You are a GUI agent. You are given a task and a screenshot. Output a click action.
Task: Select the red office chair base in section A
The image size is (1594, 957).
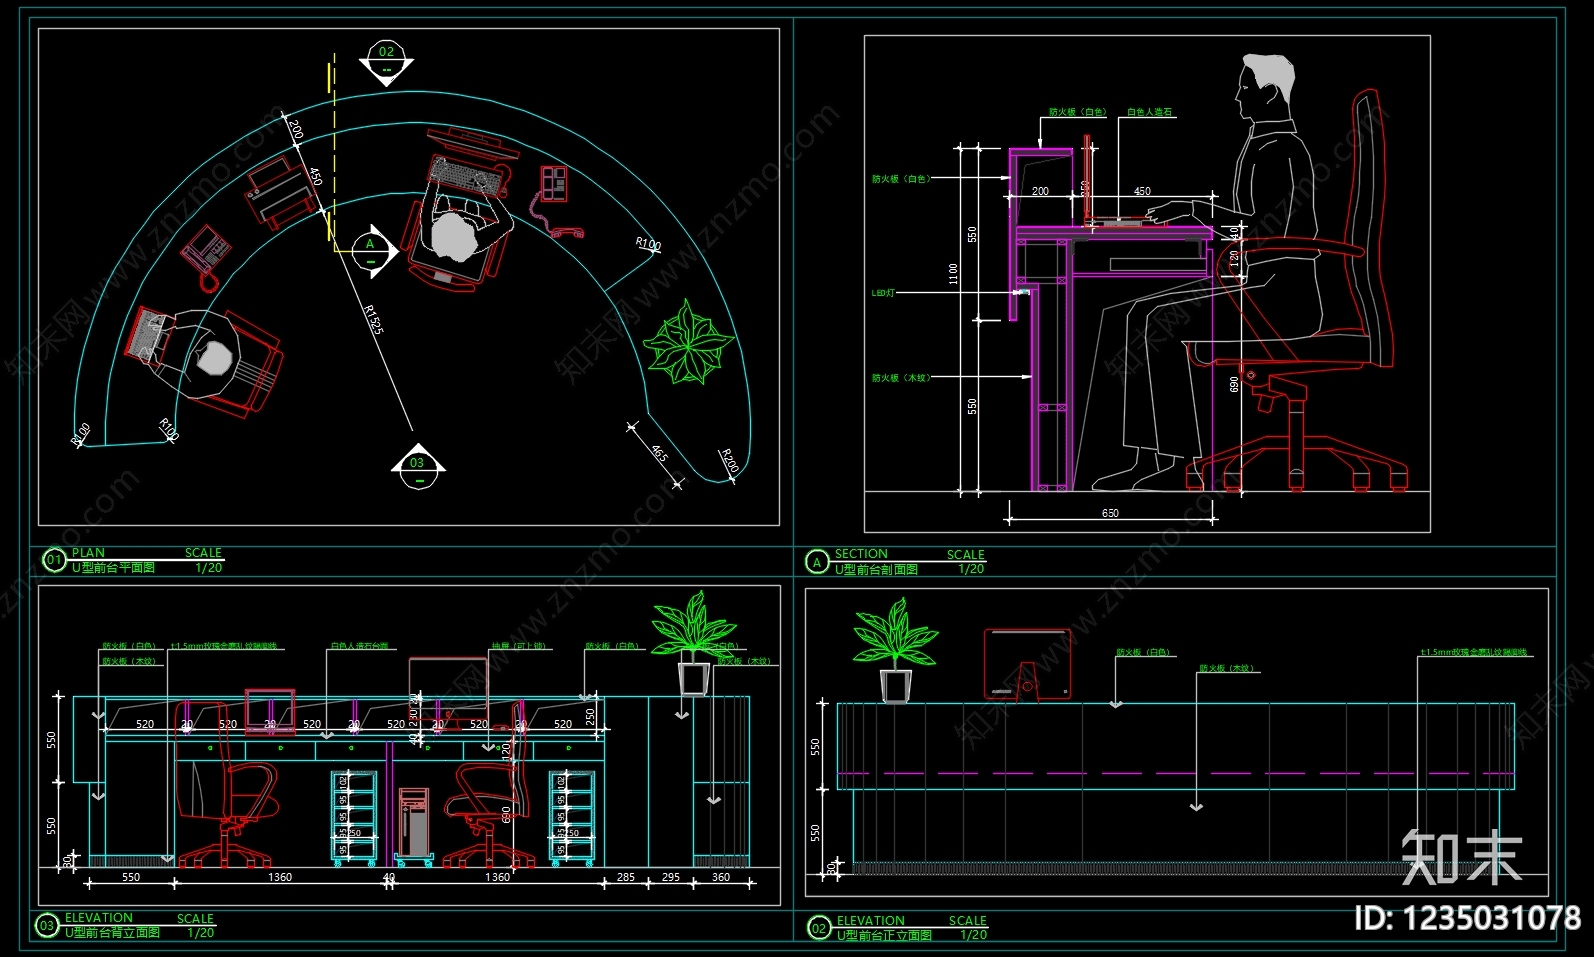pyautogui.click(x=1296, y=464)
